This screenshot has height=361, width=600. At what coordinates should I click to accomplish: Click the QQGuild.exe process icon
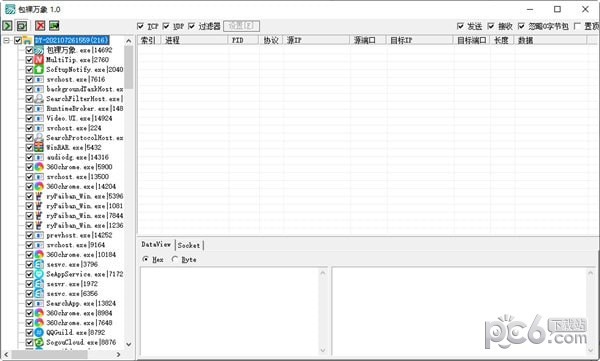click(x=39, y=332)
